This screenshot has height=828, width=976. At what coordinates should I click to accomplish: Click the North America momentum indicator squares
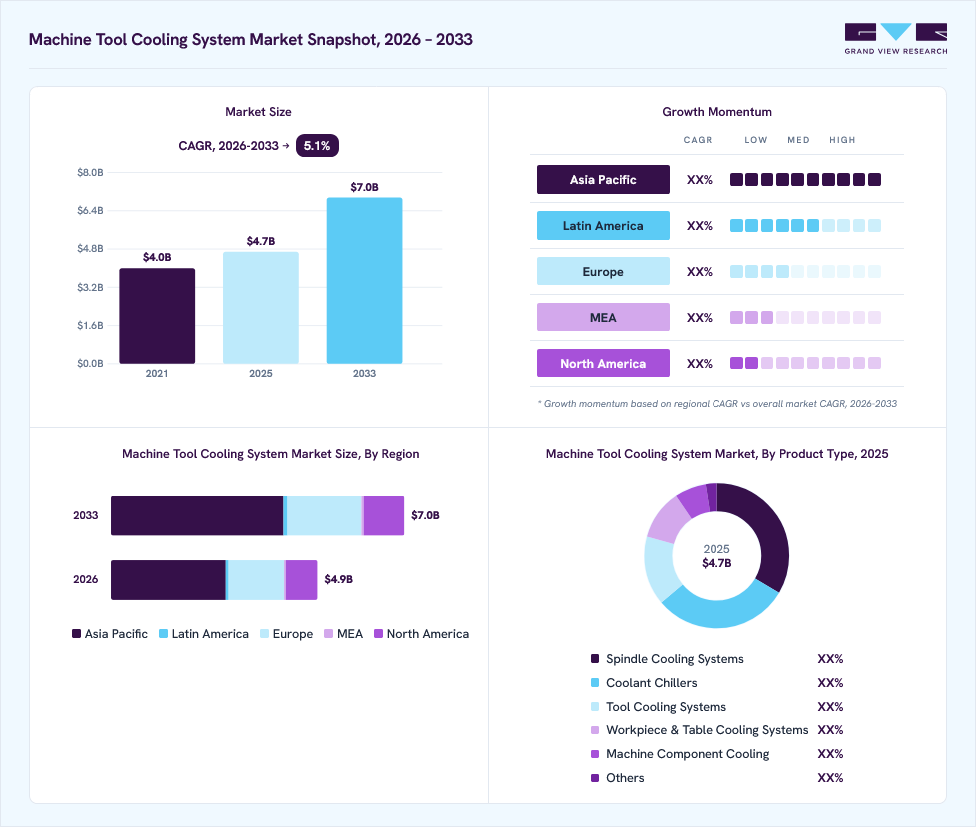pyautogui.click(x=805, y=364)
